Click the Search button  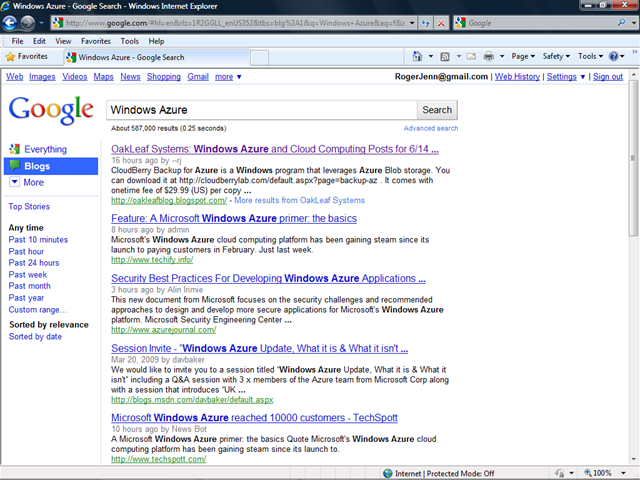[437, 110]
